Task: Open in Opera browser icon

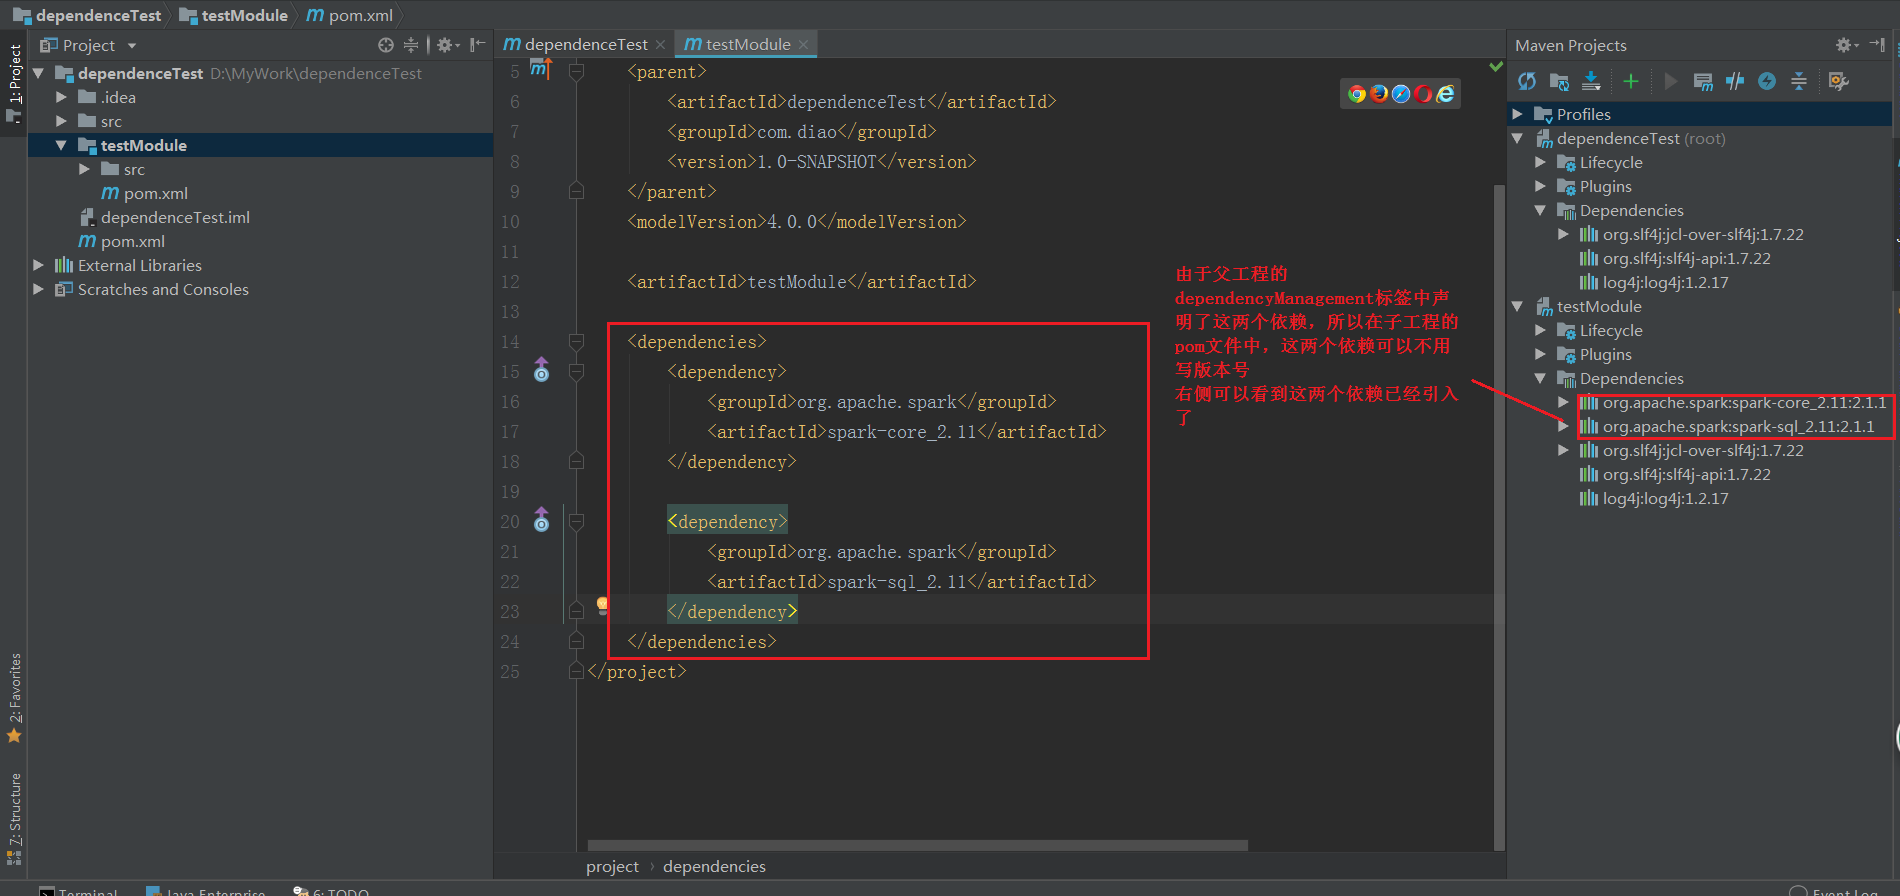Action: click(1423, 94)
